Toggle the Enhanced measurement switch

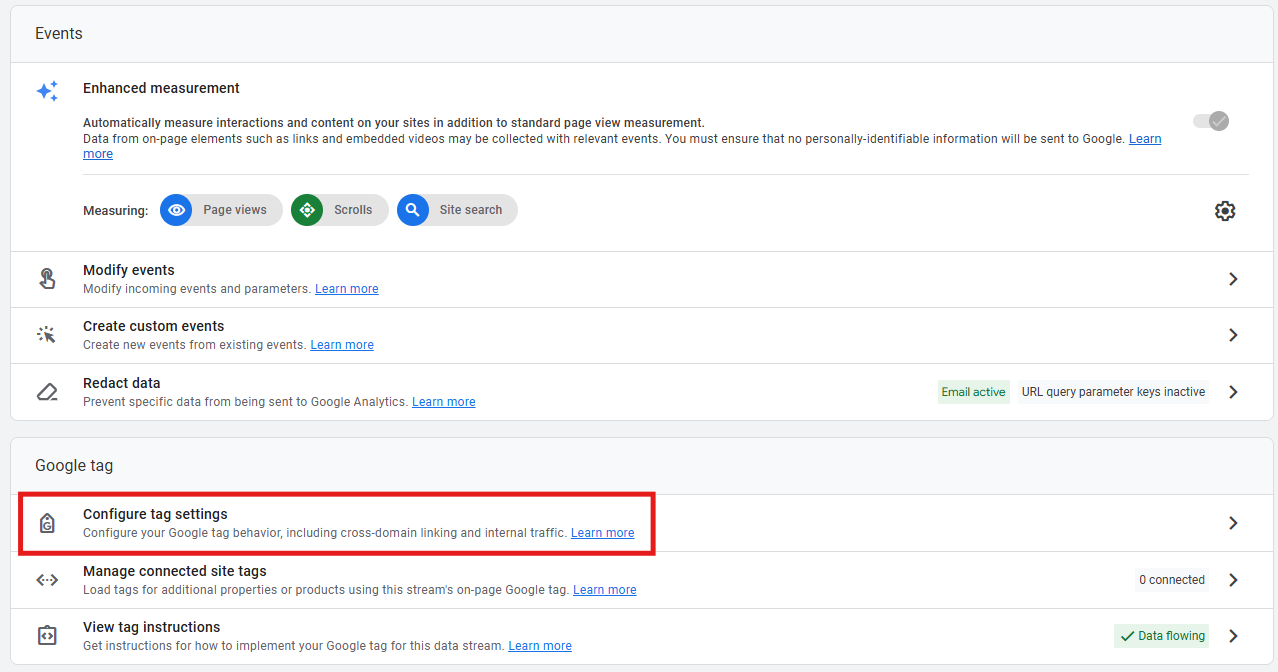tap(1210, 121)
